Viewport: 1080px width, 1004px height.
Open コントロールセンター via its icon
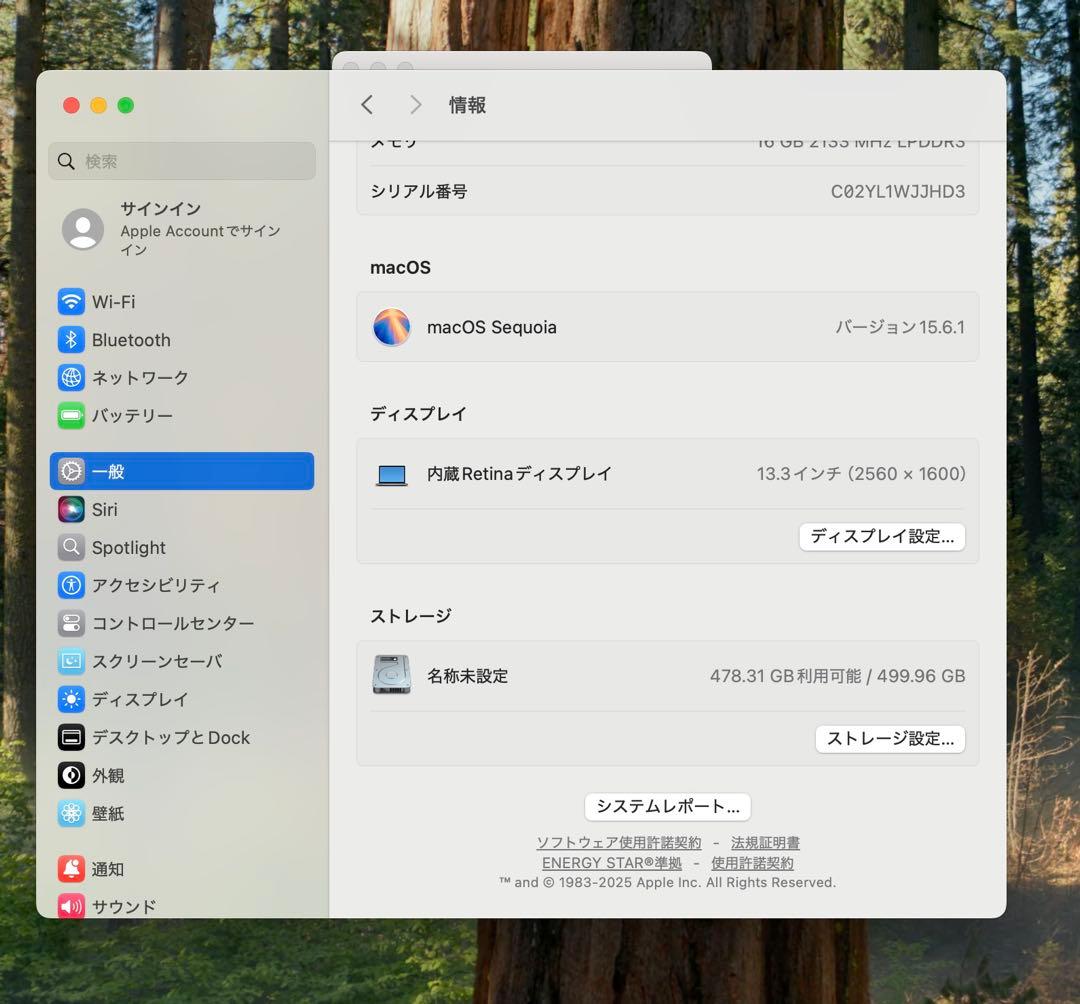click(x=71, y=623)
